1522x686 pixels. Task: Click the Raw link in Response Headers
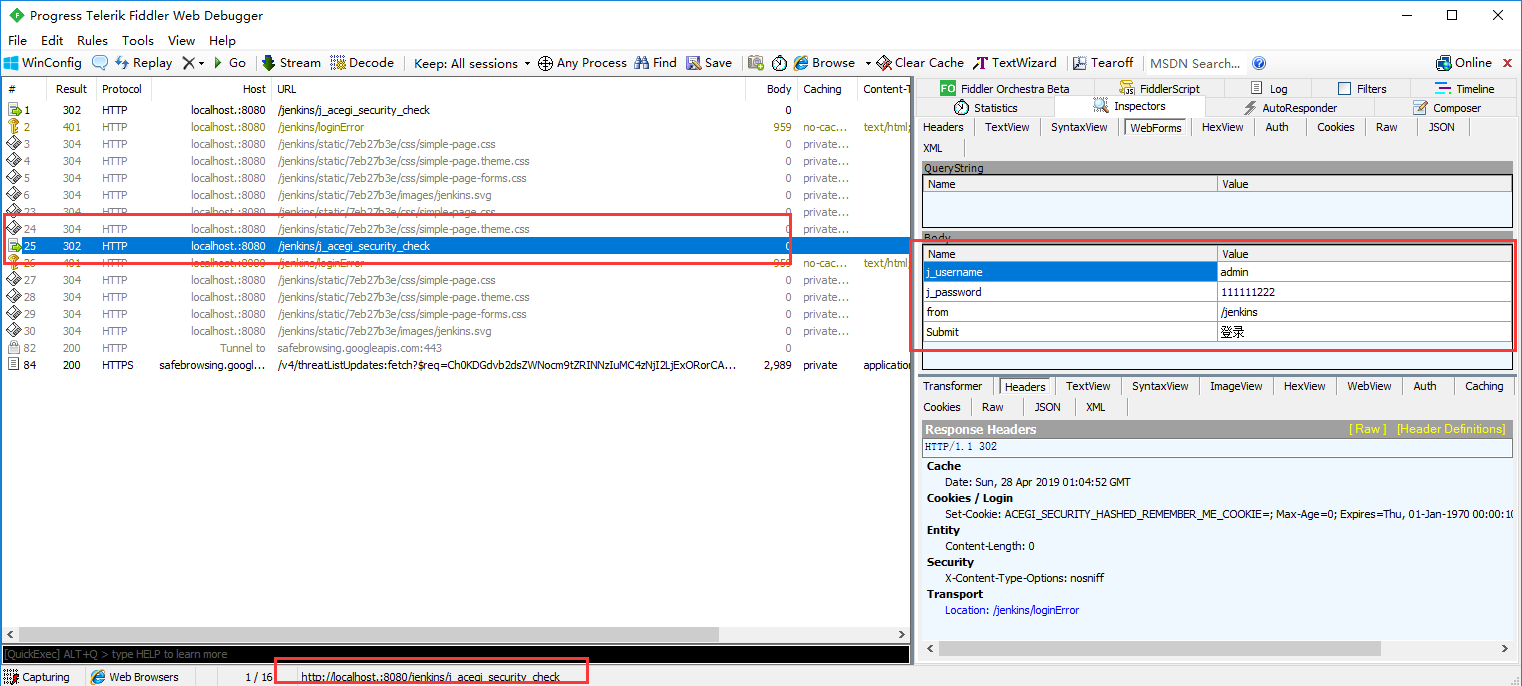[1368, 429]
